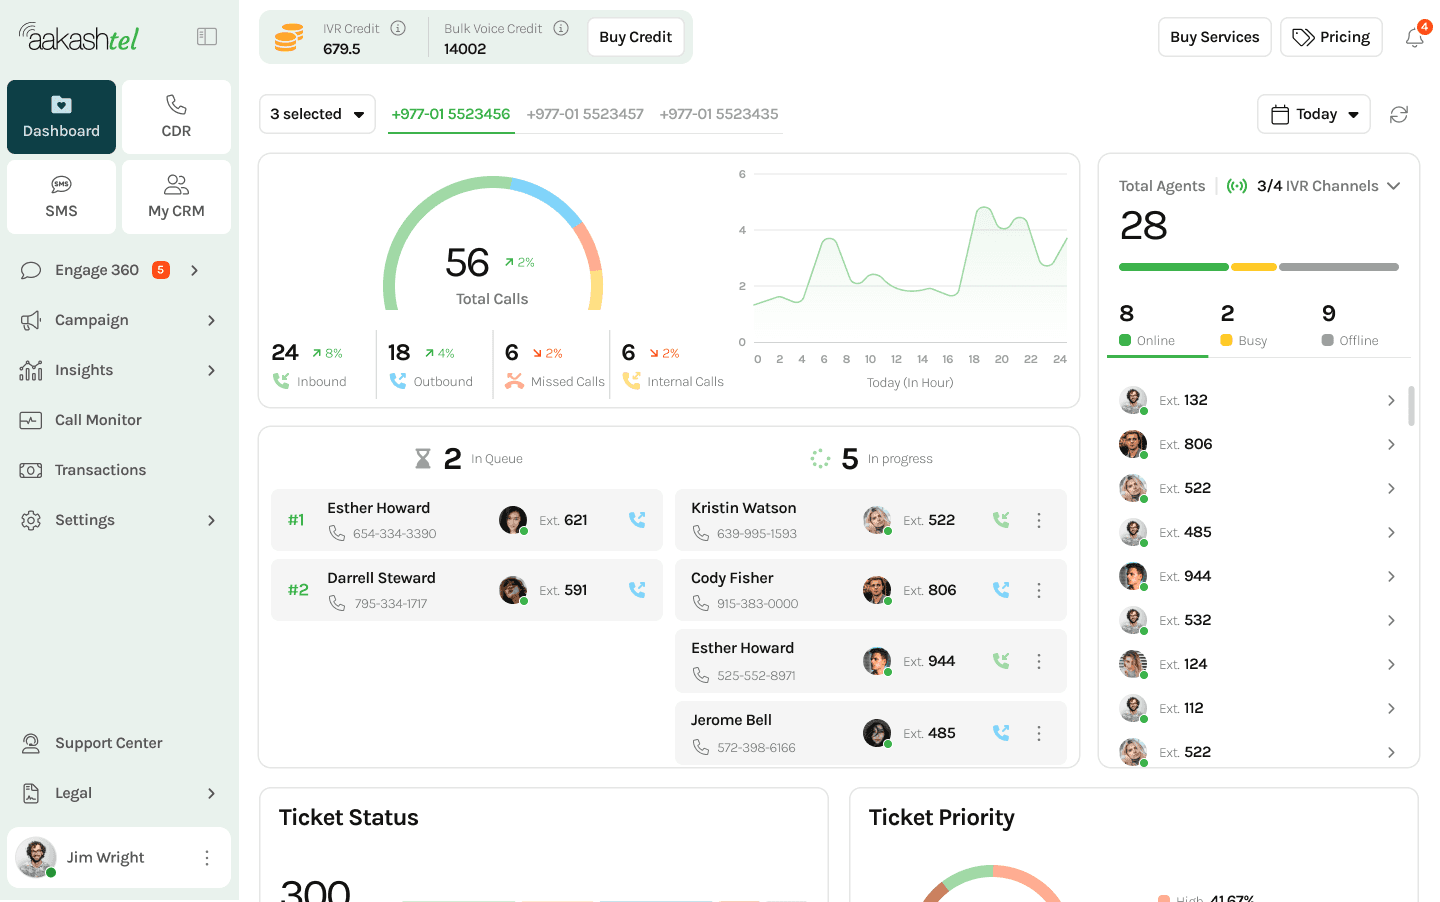Click the Inbound calls phone icon

[281, 381]
